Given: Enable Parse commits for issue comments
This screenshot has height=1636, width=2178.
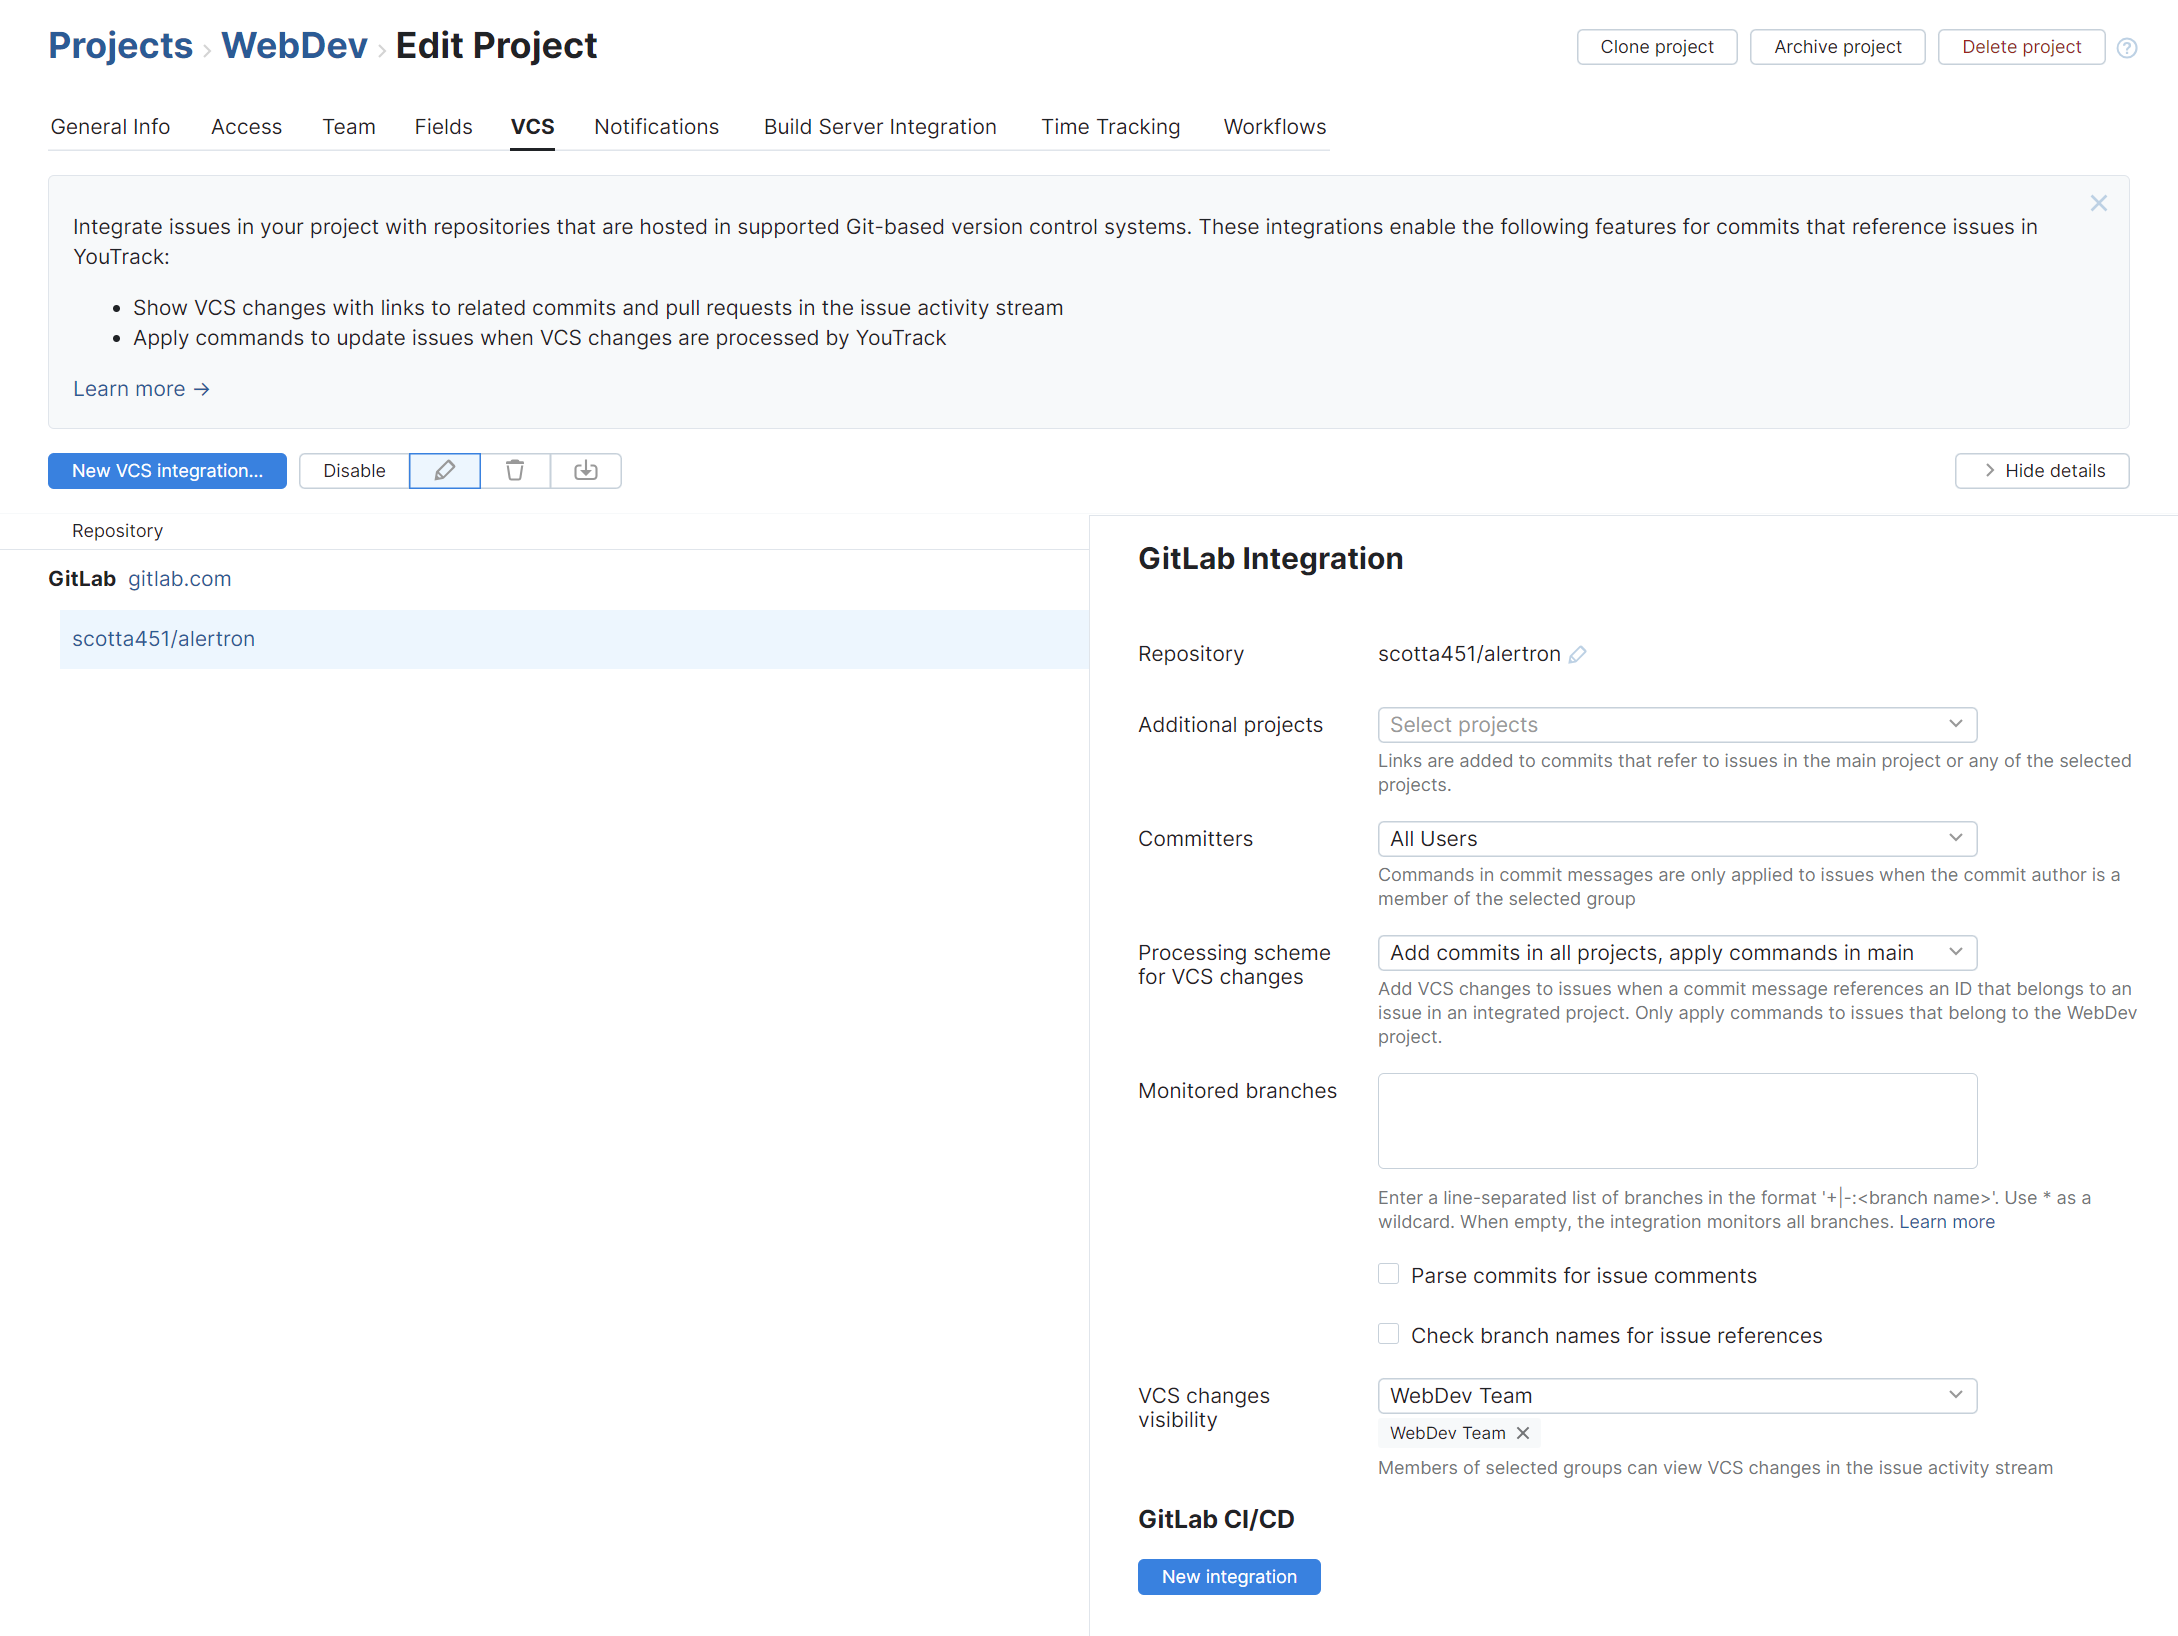Looking at the screenshot, I should click(x=1388, y=1274).
